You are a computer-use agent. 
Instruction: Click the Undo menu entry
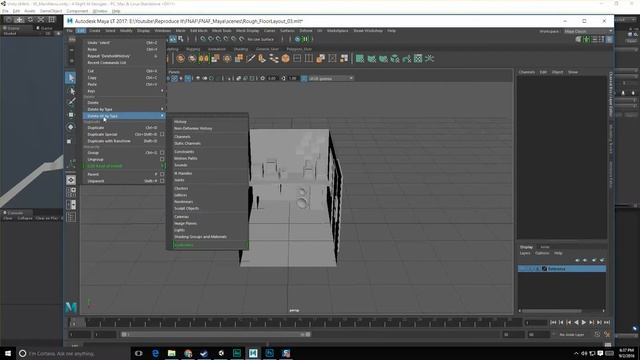(x=124, y=42)
